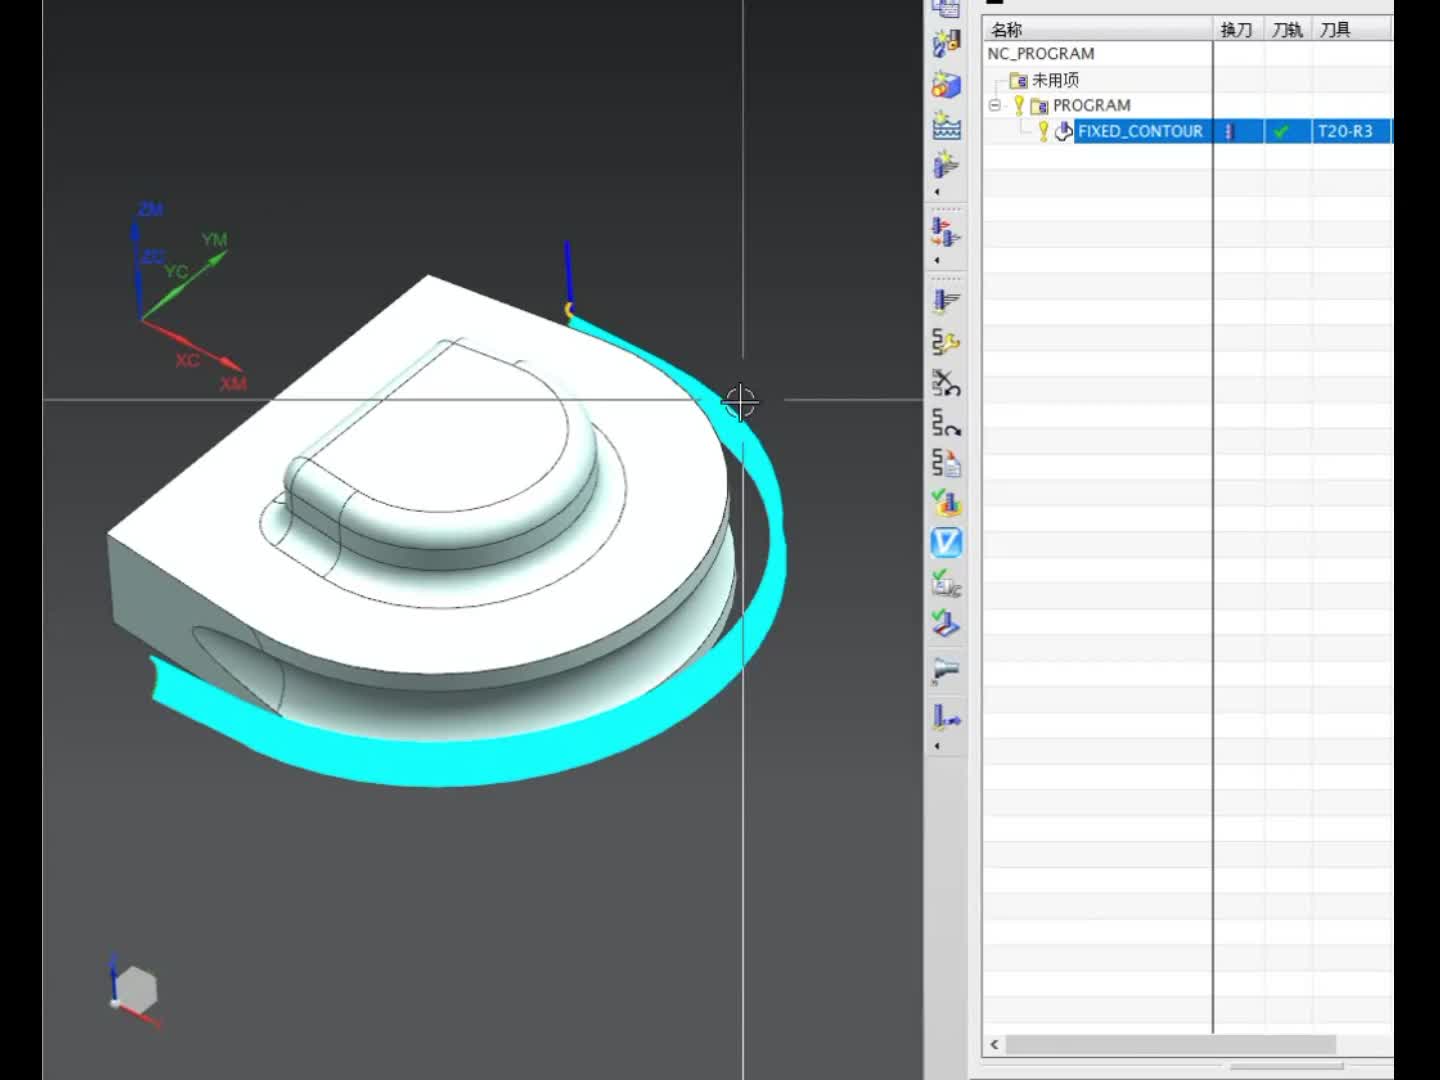Click the Create Method icon
Image resolution: width=1440 pixels, height=1080 pixels.
pyautogui.click(x=946, y=126)
